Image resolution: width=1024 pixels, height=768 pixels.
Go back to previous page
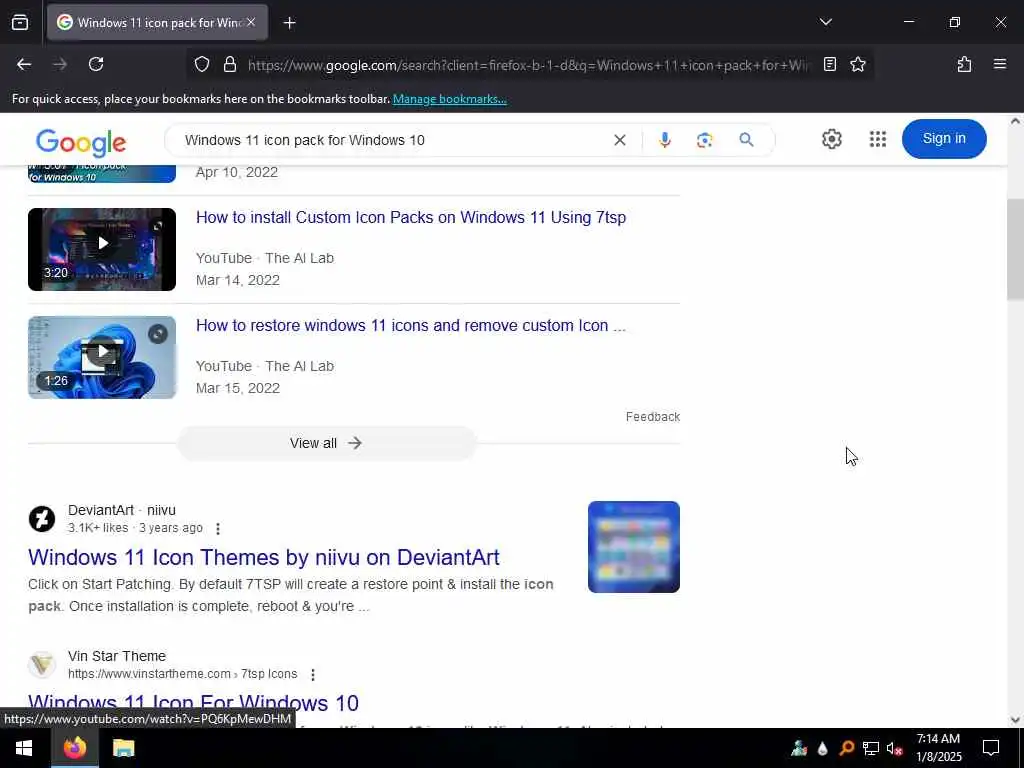pyautogui.click(x=24, y=64)
